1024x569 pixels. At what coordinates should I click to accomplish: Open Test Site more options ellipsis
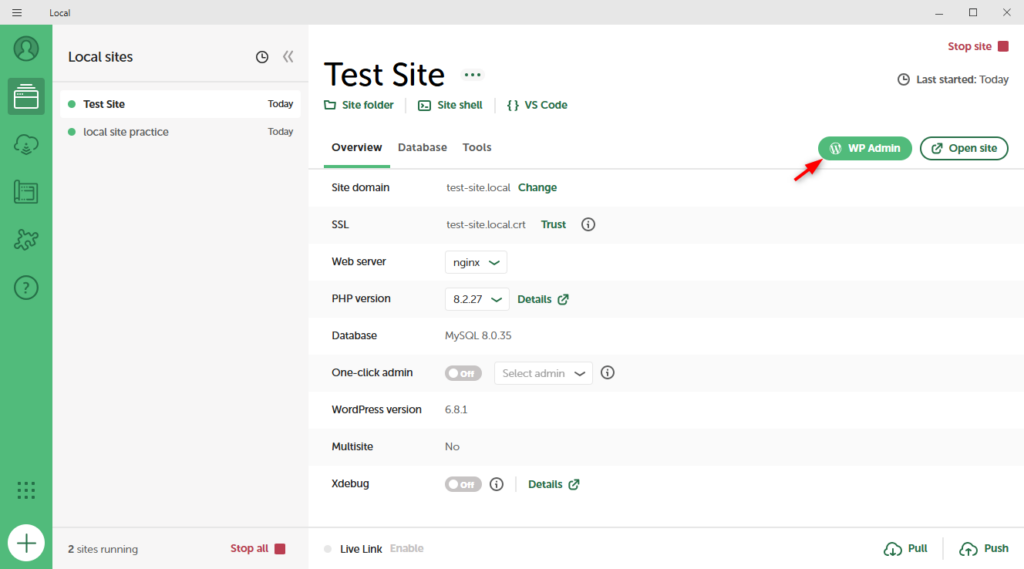pos(472,74)
